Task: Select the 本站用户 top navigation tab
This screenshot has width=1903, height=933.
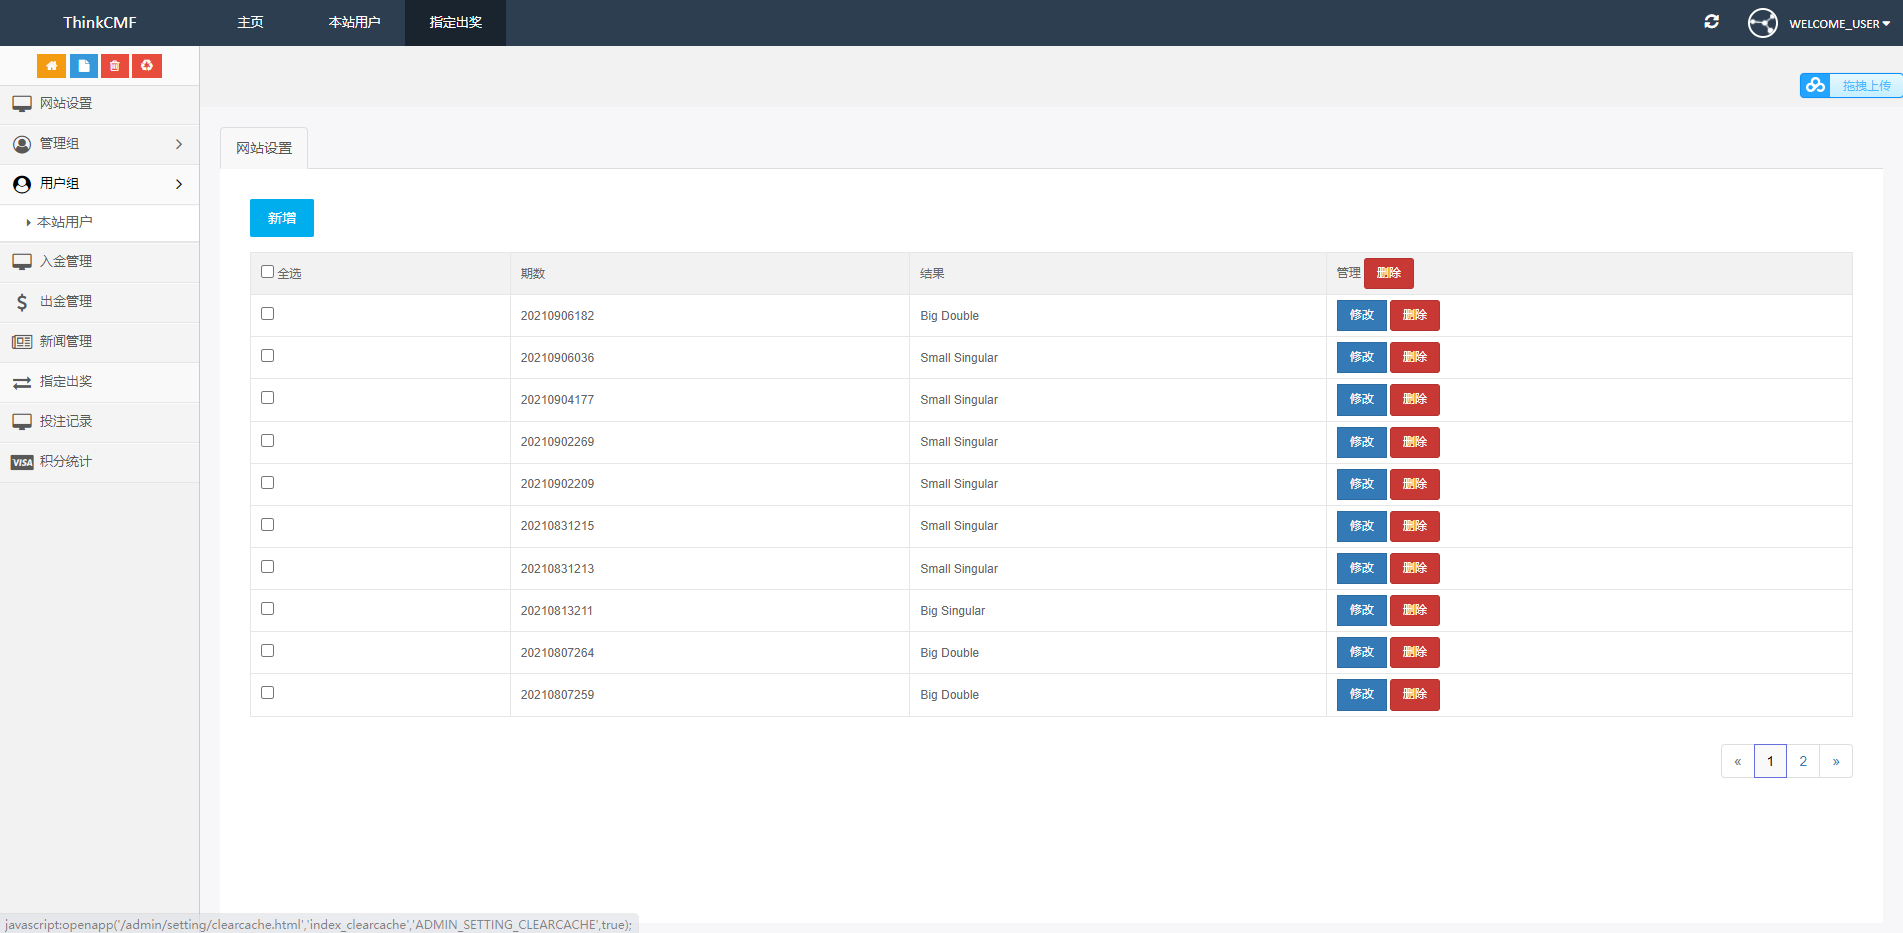Action: click(354, 22)
